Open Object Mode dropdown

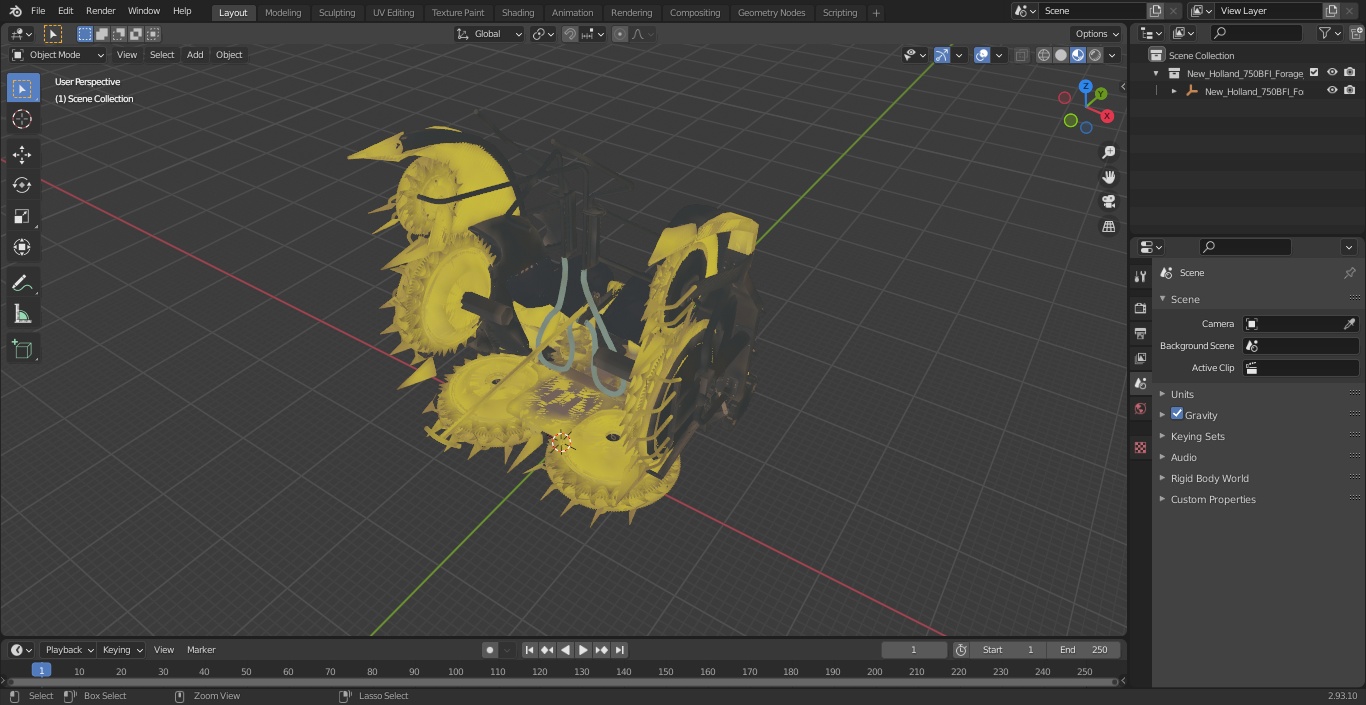click(58, 55)
